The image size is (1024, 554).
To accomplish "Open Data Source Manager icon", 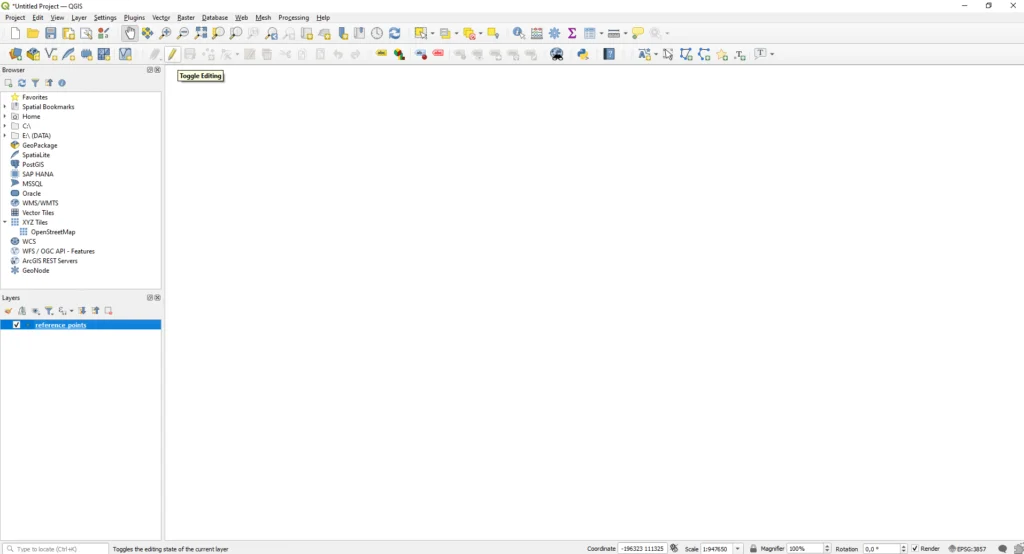I will [x=15, y=54].
